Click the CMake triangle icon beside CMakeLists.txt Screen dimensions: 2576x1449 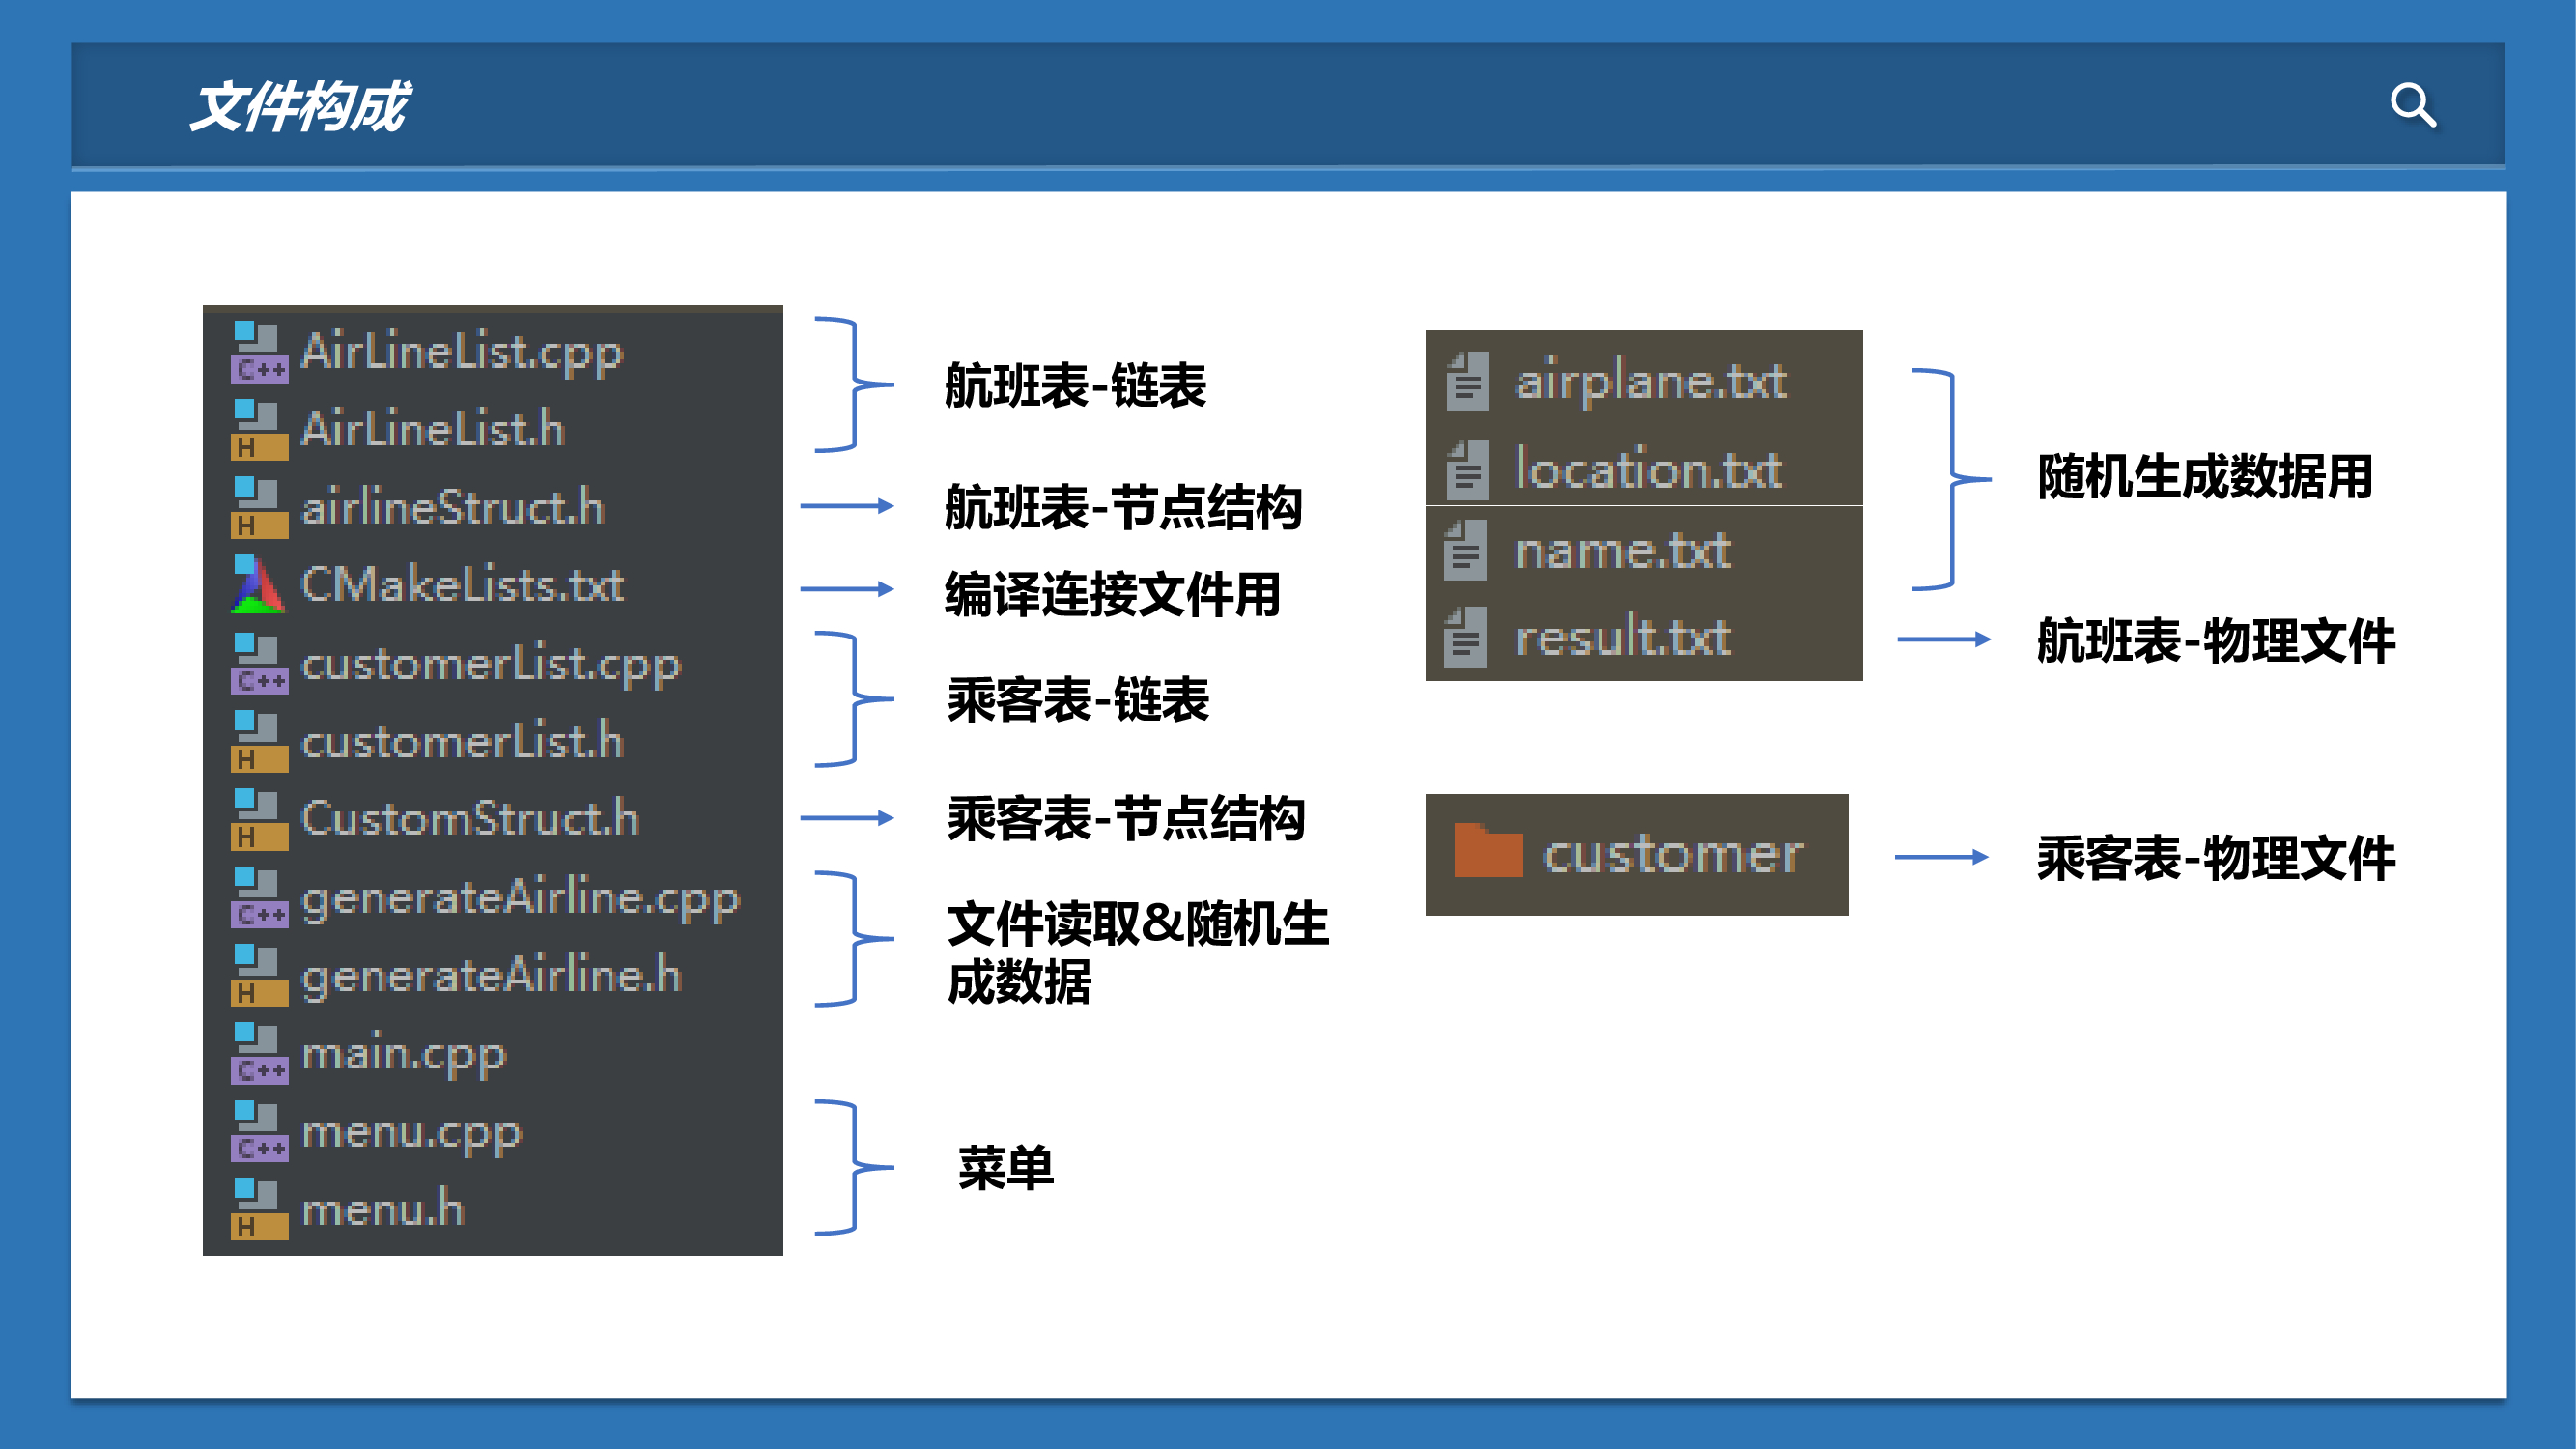click(x=259, y=585)
